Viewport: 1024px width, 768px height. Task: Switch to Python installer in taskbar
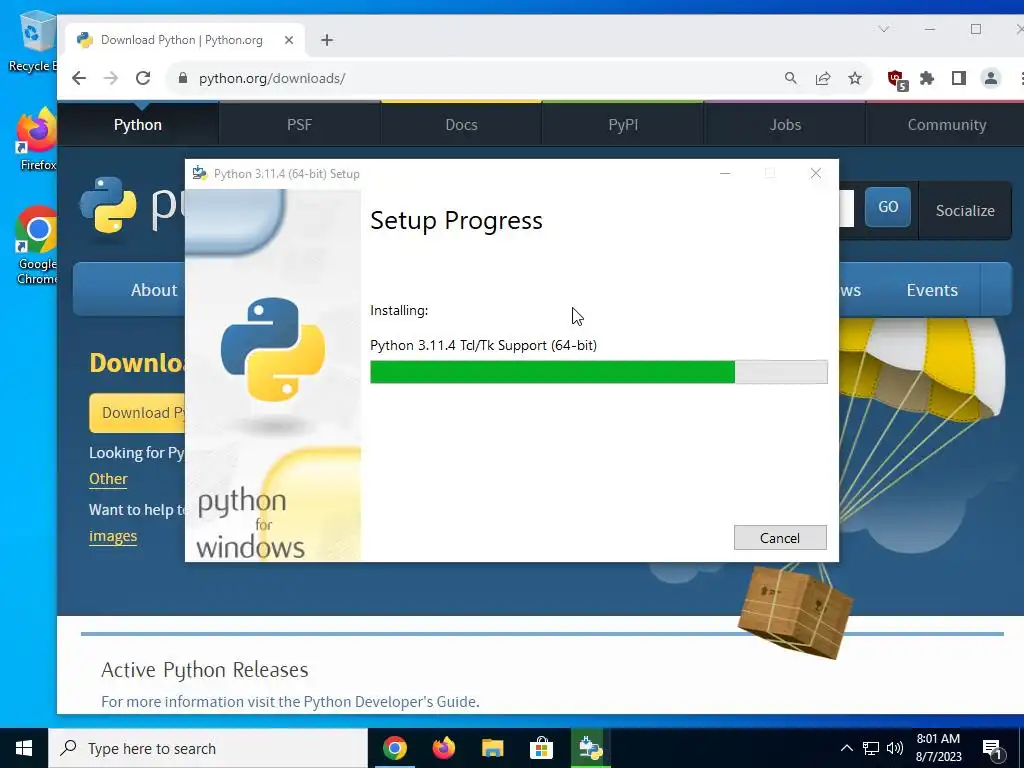[x=590, y=748]
